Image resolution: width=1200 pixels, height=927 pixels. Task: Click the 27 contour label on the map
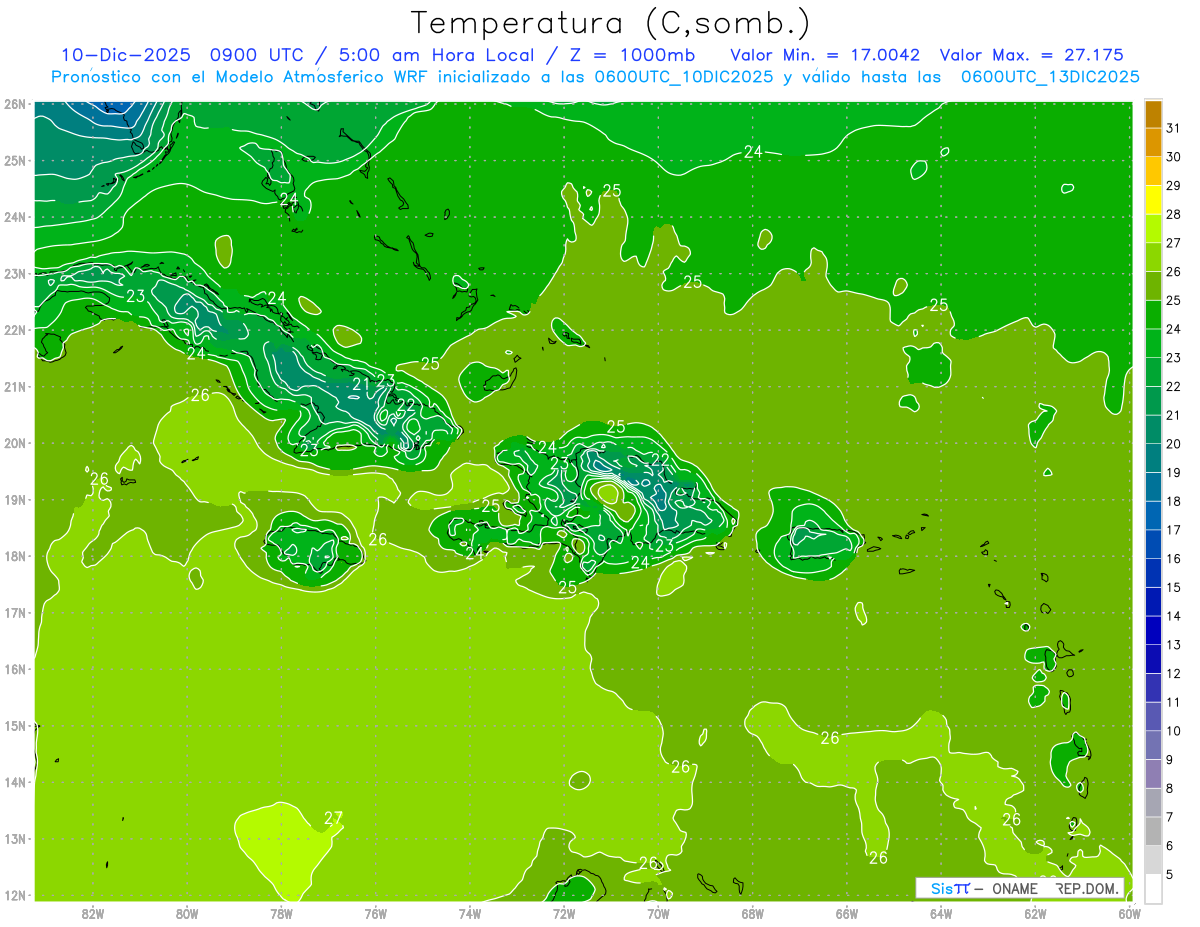tap(333, 818)
